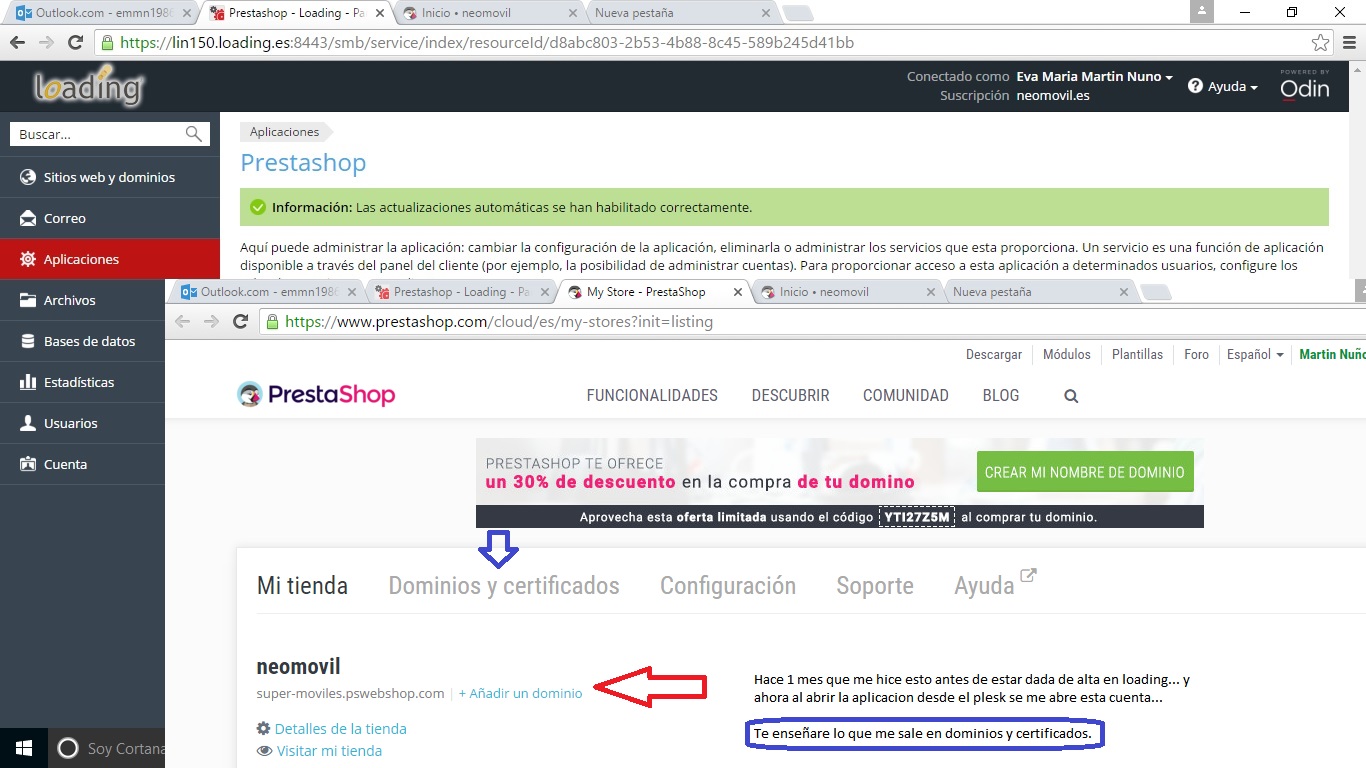Viewport: 1366px width, 768px height.
Task: Open the Español language dropdown
Action: pyautogui.click(x=1255, y=354)
